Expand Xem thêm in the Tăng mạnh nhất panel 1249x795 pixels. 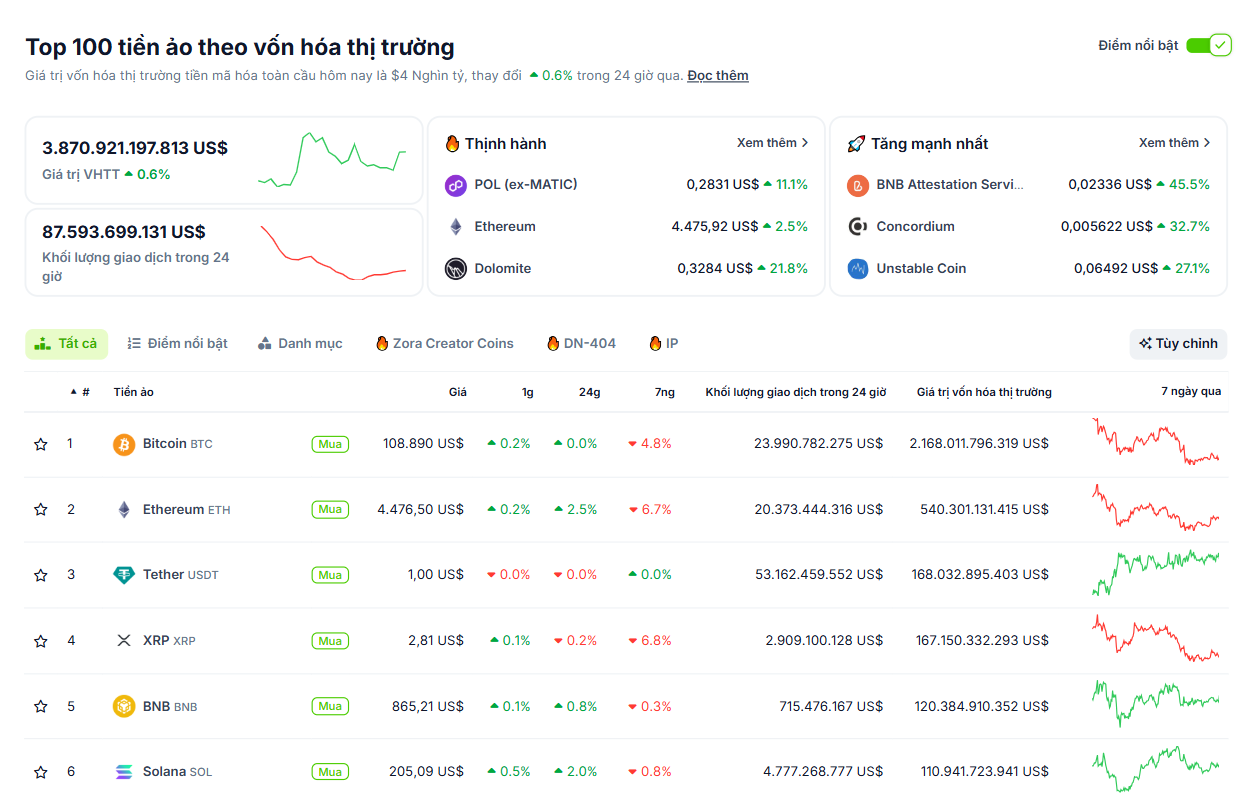pyautogui.click(x=1175, y=142)
